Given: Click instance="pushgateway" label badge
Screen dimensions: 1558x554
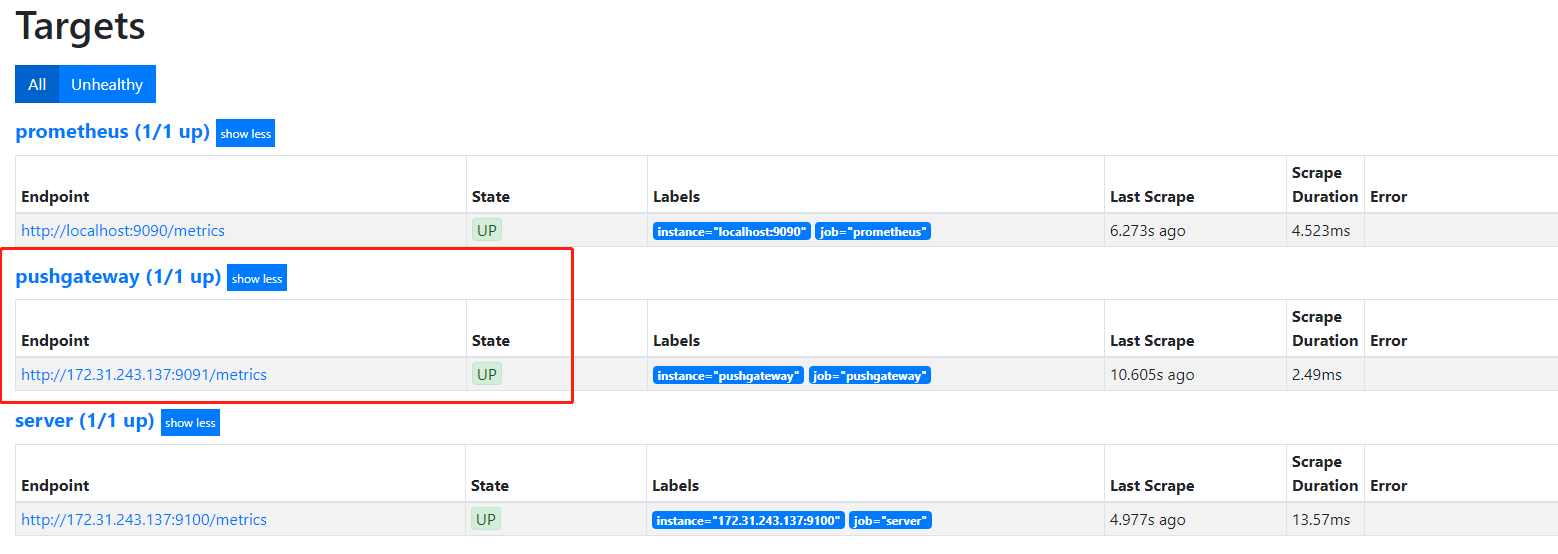Looking at the screenshot, I should (x=728, y=375).
